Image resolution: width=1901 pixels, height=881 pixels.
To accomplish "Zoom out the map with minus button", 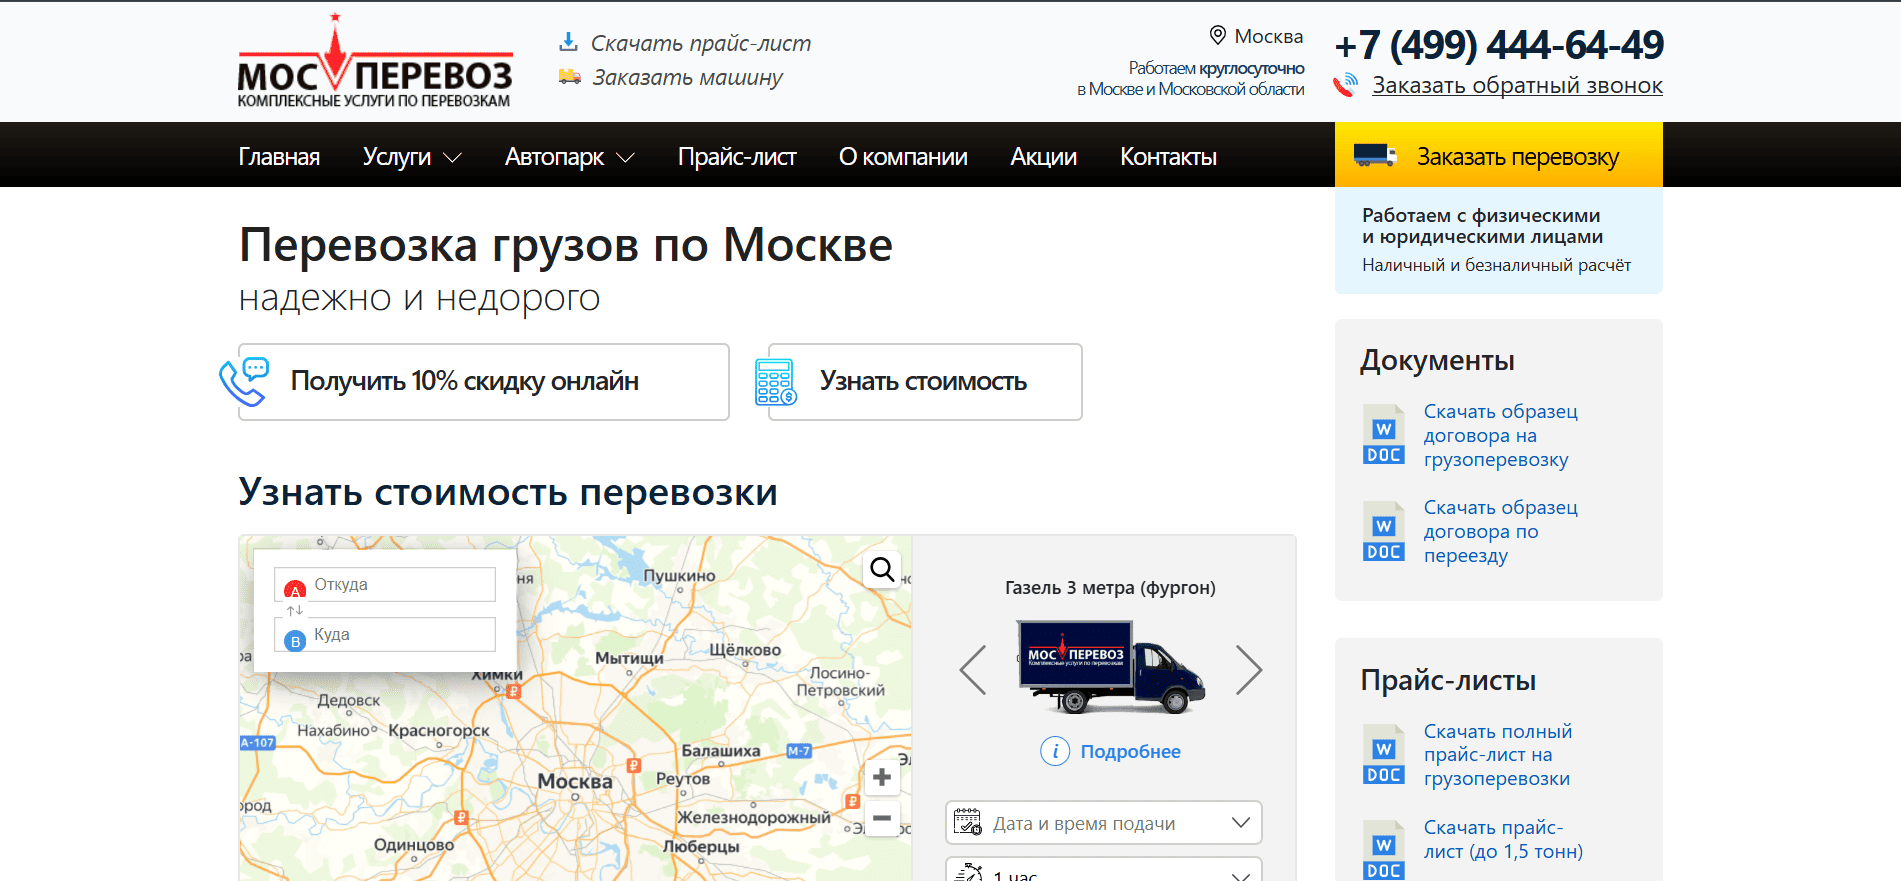I will [881, 818].
